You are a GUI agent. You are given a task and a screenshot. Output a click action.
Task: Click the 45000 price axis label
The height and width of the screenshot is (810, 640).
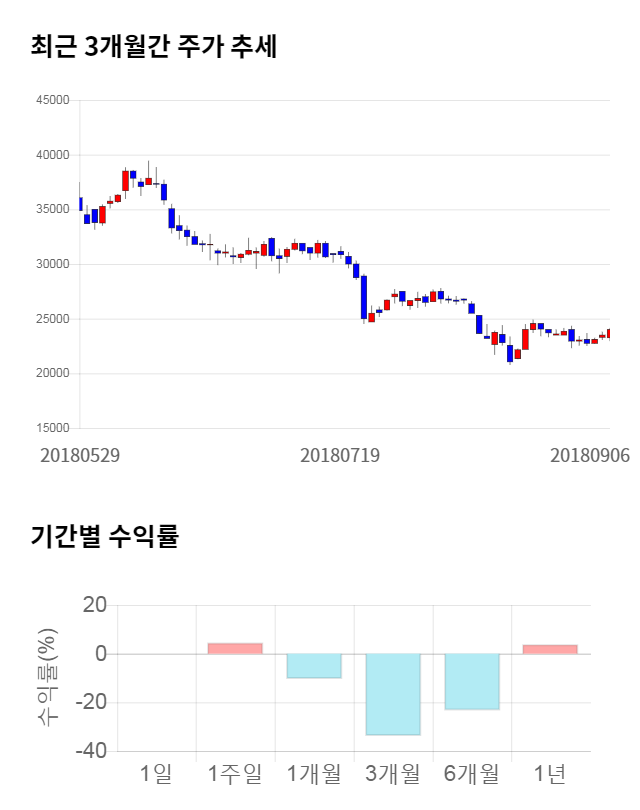point(52,100)
